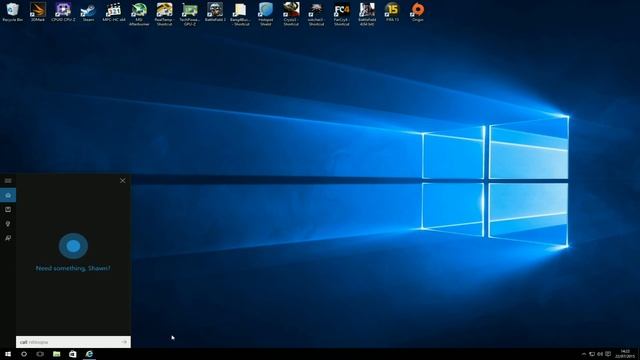The width and height of the screenshot is (640, 360).
Task: Select the Hotspot Shield desktop shortcut
Action: pyautogui.click(x=265, y=14)
